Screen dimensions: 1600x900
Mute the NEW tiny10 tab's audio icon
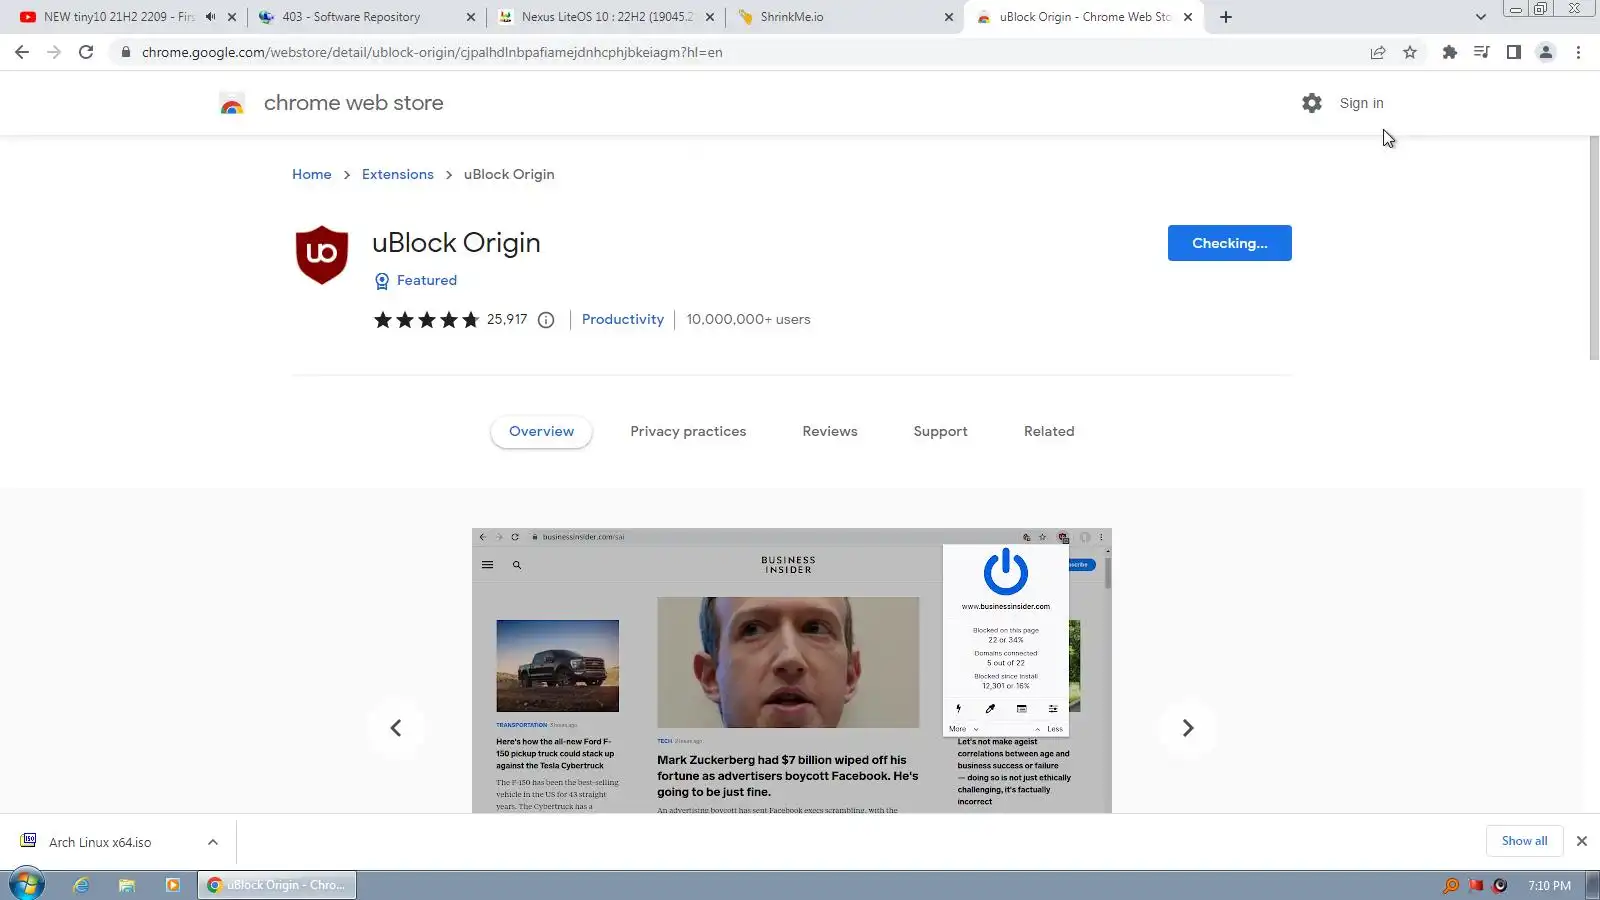tap(210, 17)
